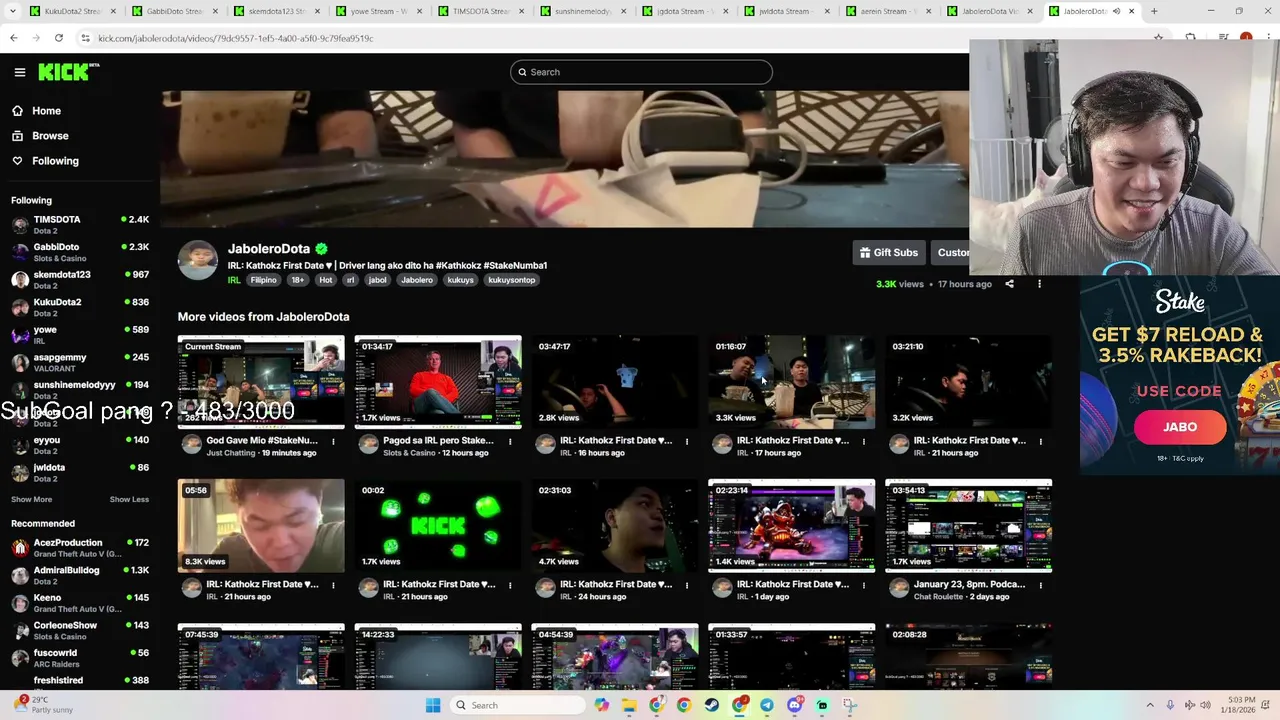Open the 'God Gave Mio #StakeNu...' video title
Image resolution: width=1280 pixels, height=720 pixels.
click(x=262, y=440)
